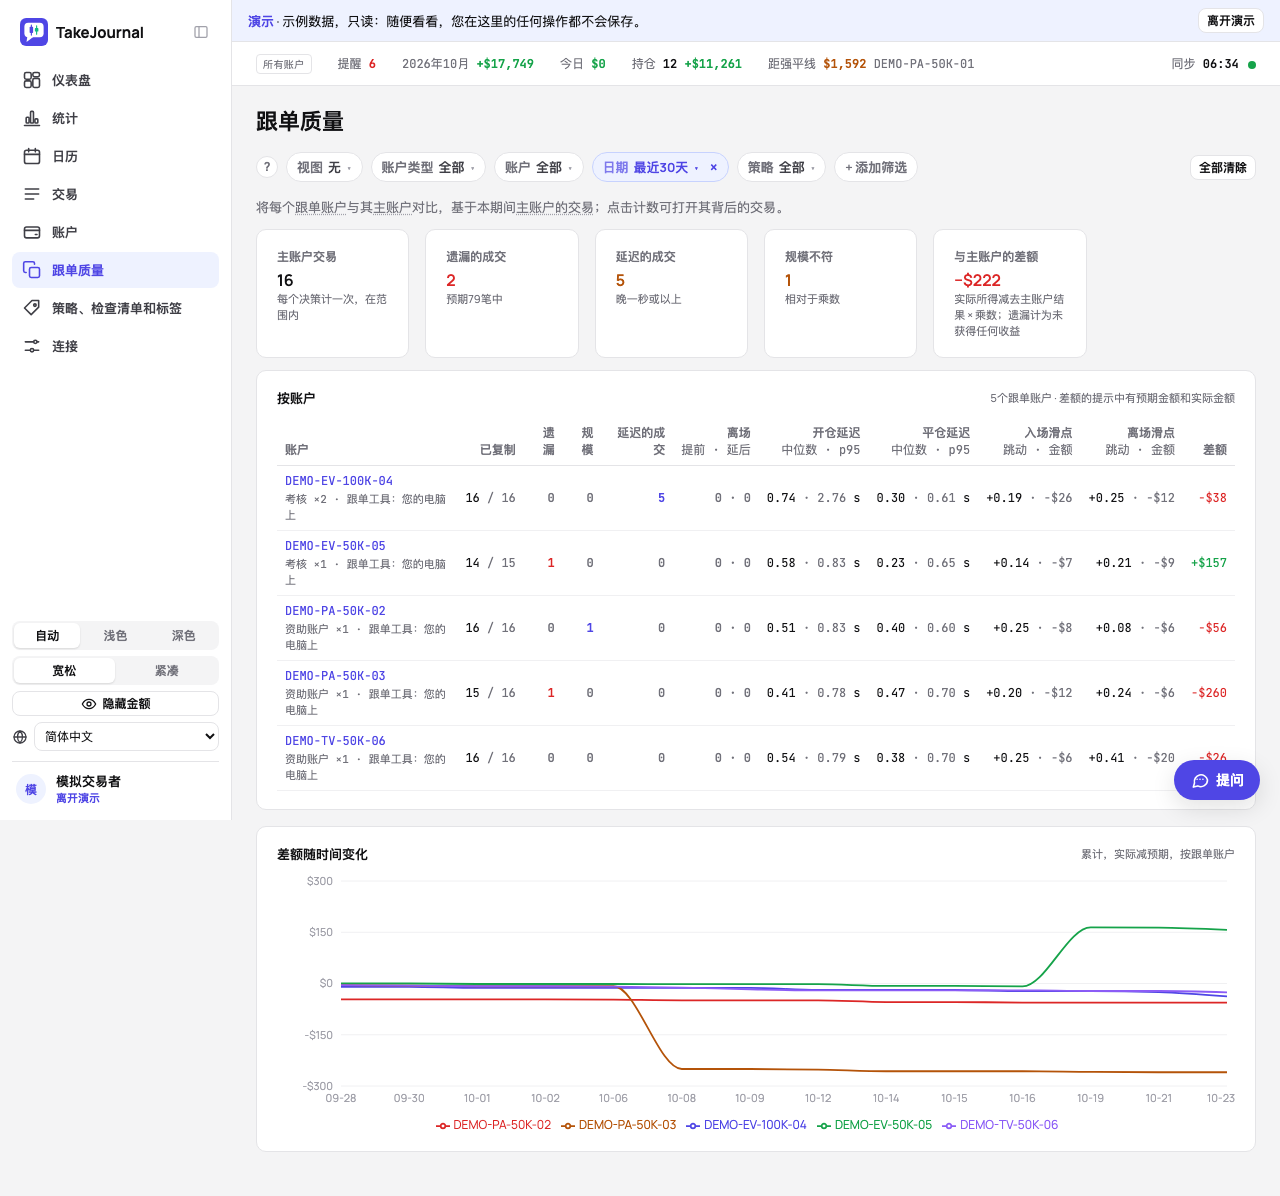Open the 所有账户 account selector
This screenshot has height=1196, width=1280.
283,64
